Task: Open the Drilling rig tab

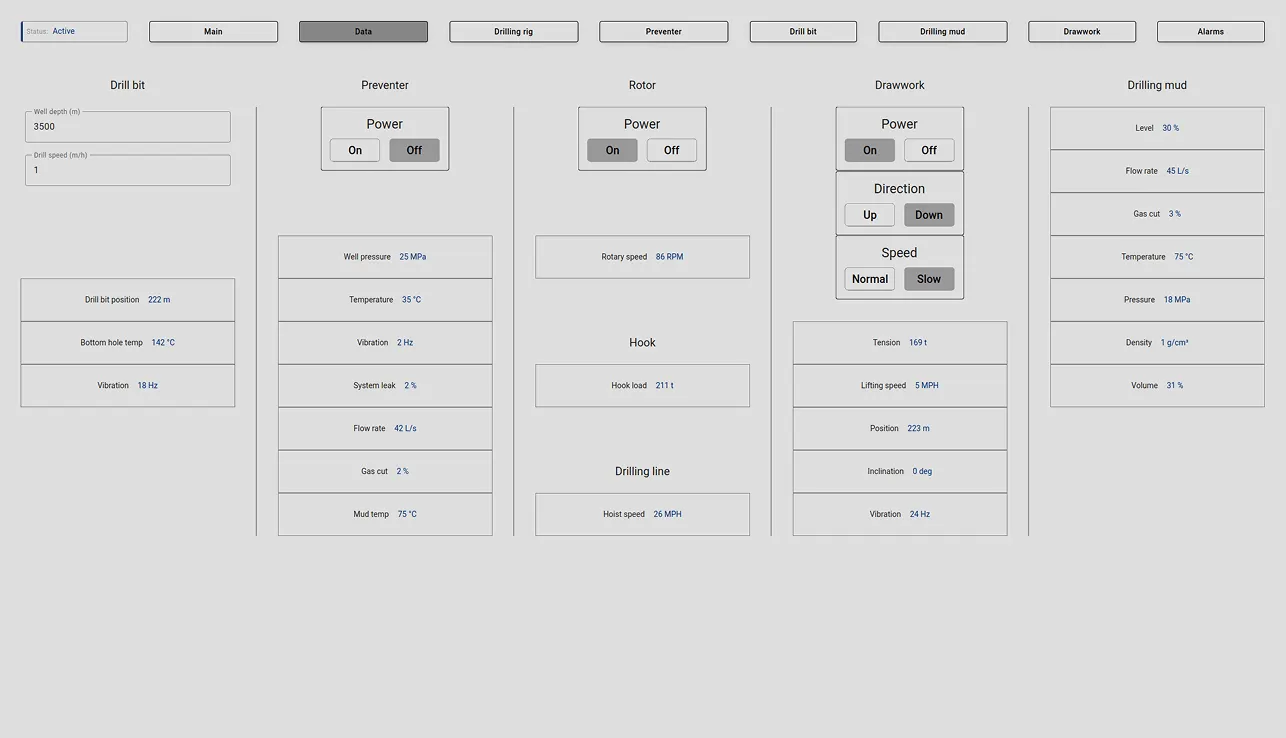Action: pos(513,32)
